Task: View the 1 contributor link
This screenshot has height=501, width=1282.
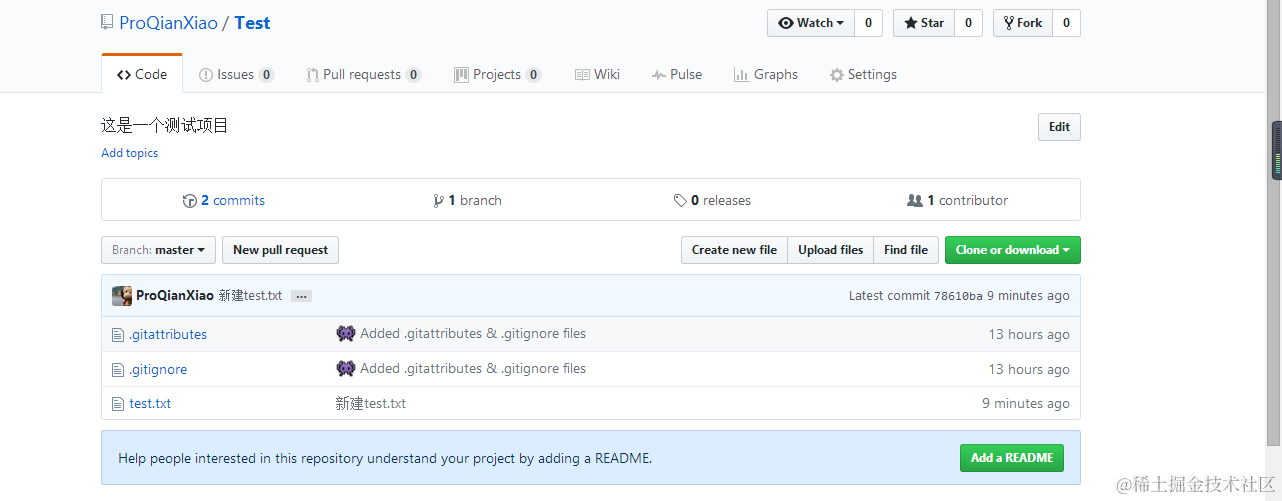Action: 957,200
